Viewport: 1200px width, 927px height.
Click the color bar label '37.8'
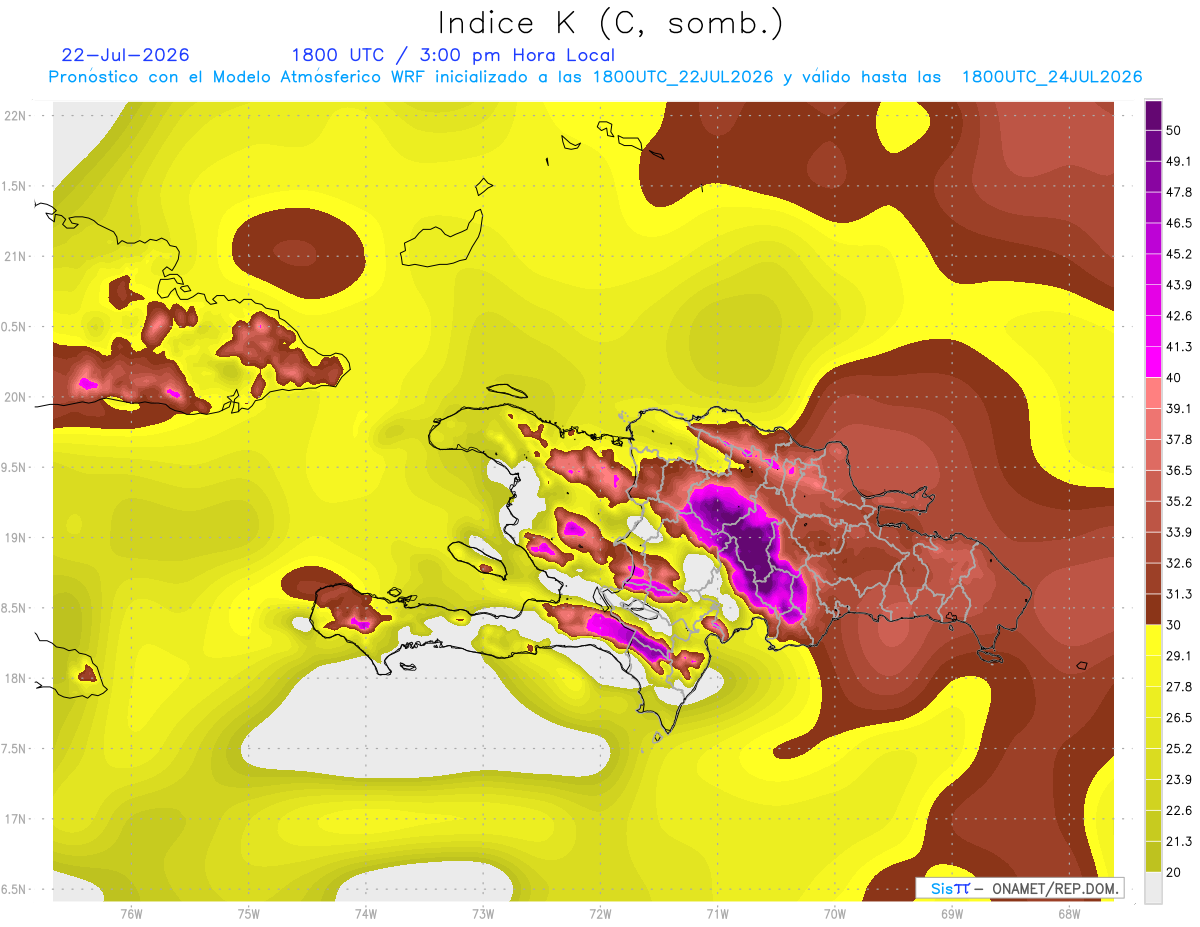click(x=1179, y=439)
